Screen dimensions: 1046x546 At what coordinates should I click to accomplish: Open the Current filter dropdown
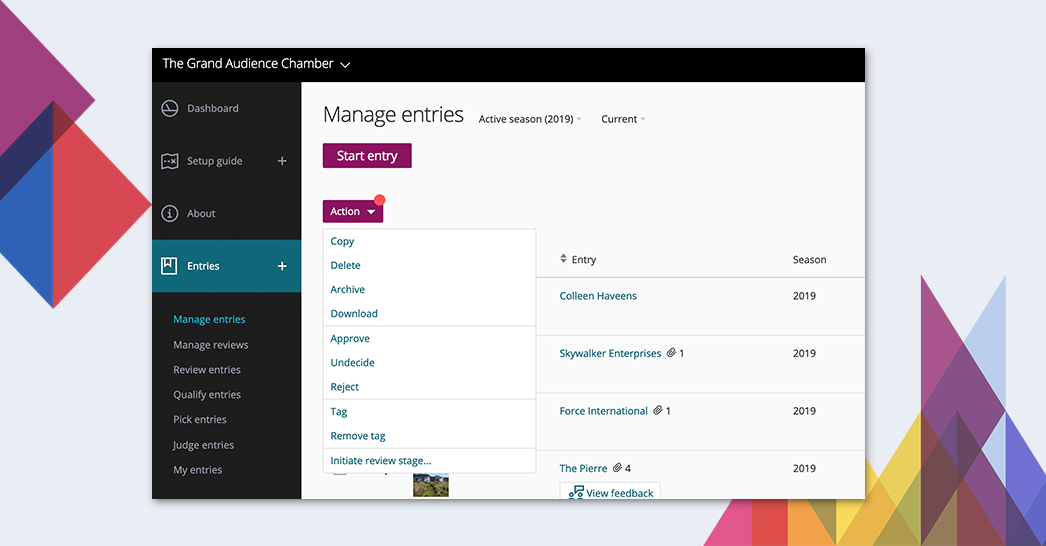point(623,119)
